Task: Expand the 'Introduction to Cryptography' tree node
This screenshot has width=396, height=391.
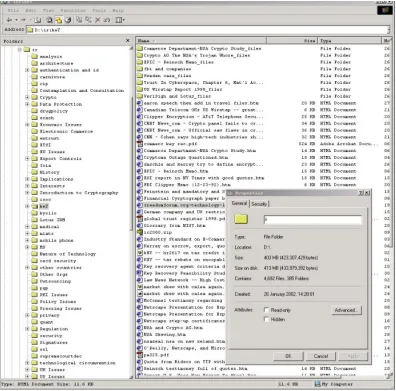Action: [27, 192]
